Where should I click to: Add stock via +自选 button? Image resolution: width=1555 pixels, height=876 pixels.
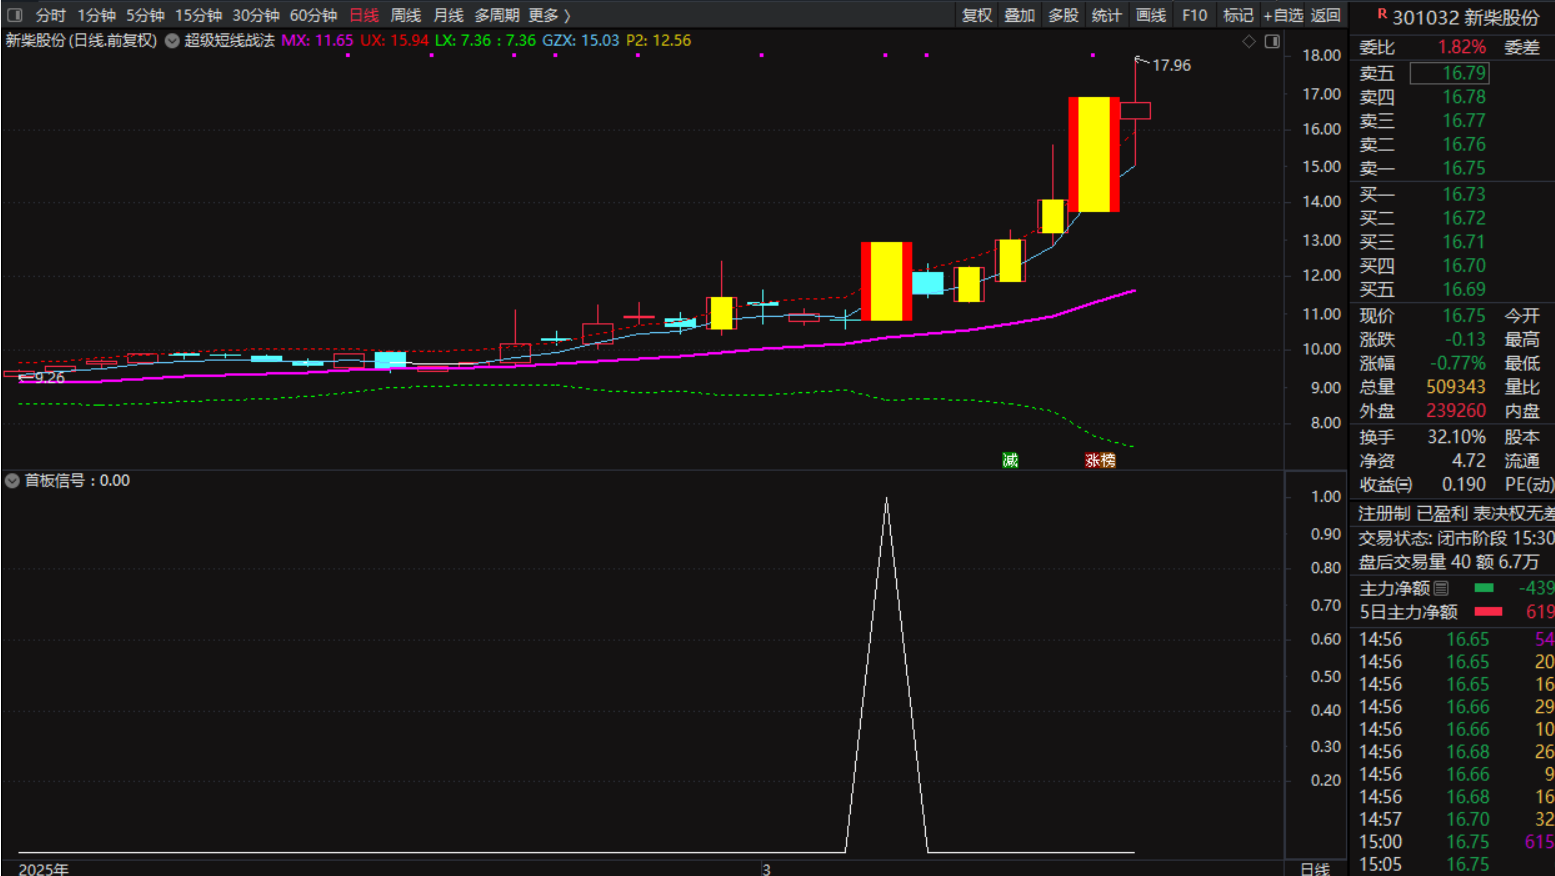tap(1283, 15)
